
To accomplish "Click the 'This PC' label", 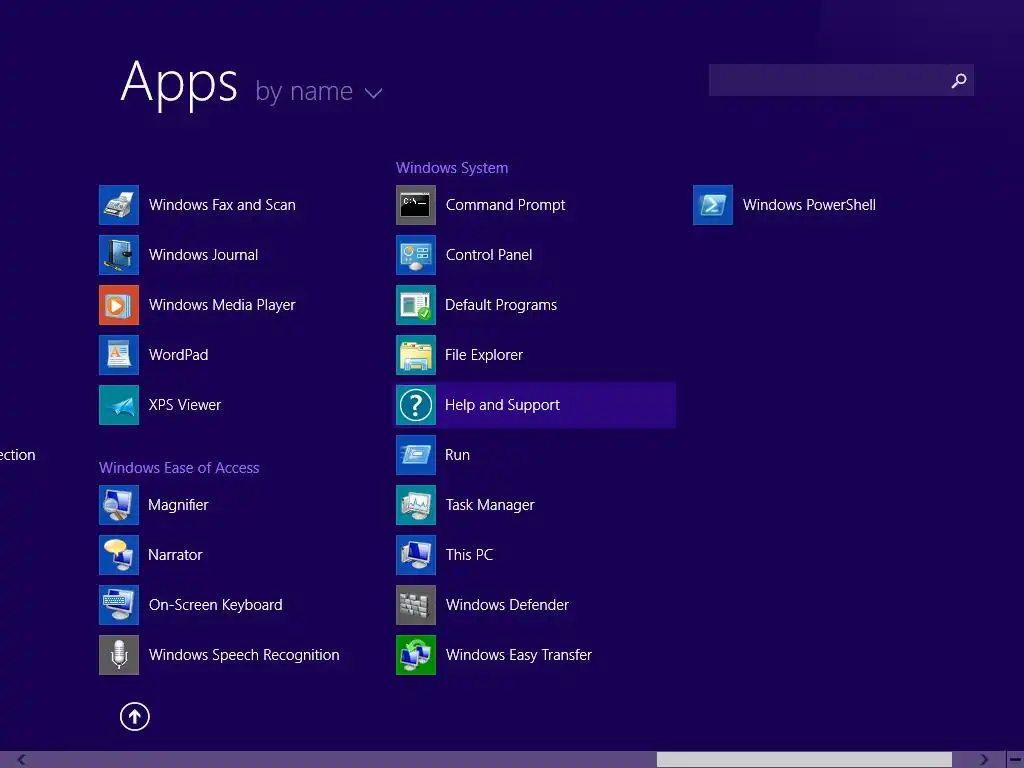I will coord(469,555).
